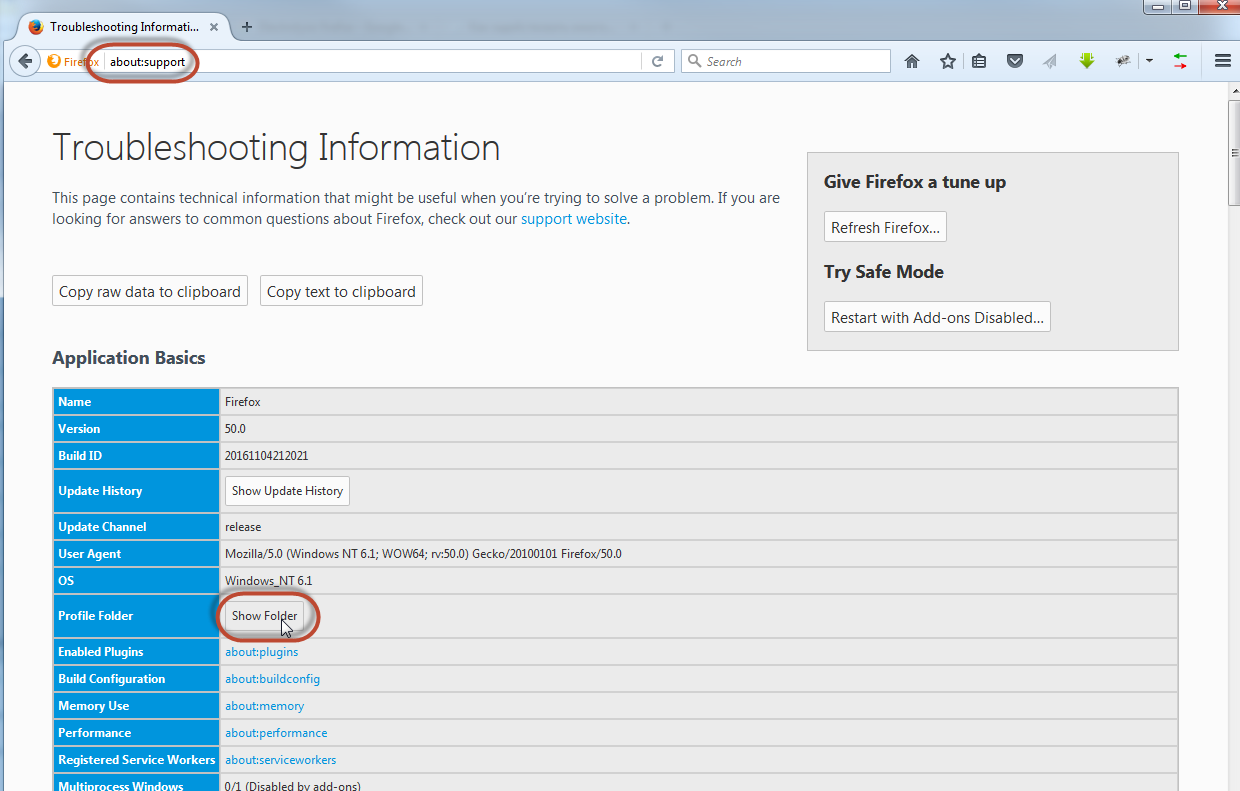This screenshot has height=791, width=1240.
Task: Open the support website link
Action: coord(574,218)
